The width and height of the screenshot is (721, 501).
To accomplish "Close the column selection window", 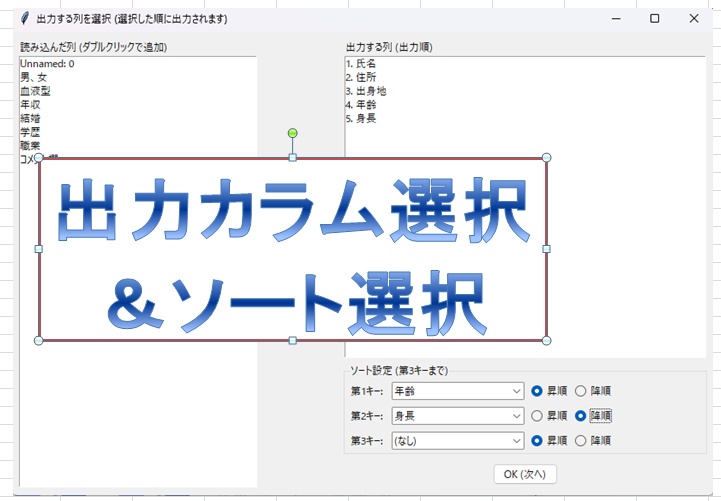I will (694, 19).
